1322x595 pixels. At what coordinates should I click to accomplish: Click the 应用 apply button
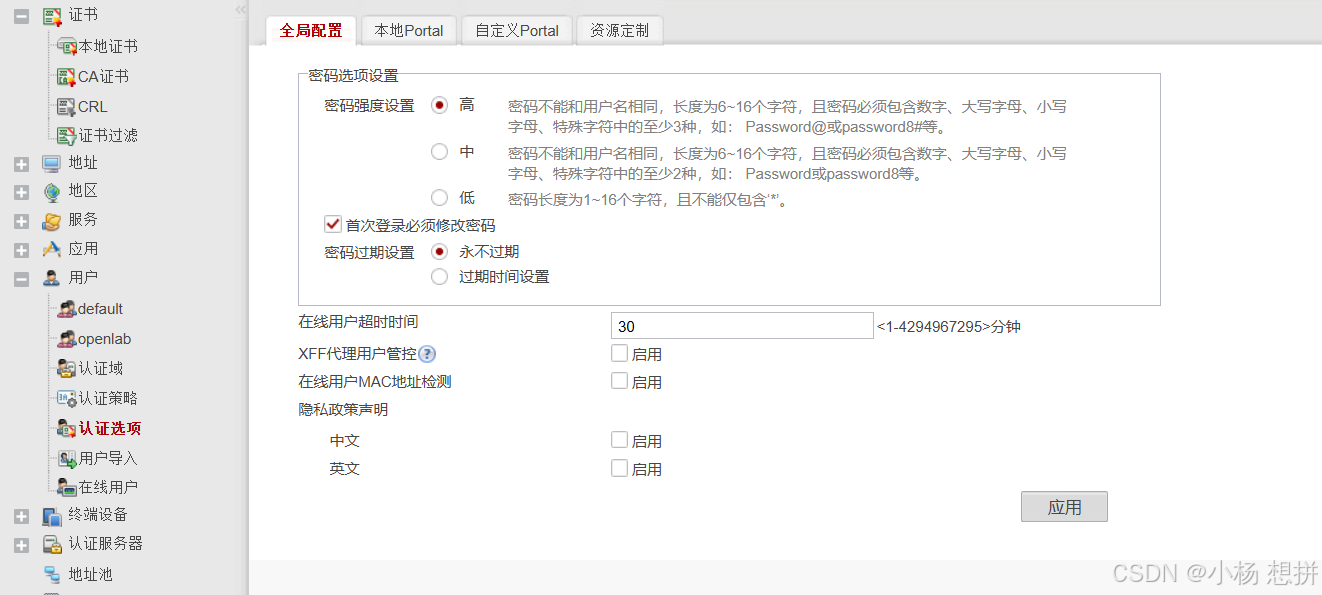point(1064,507)
